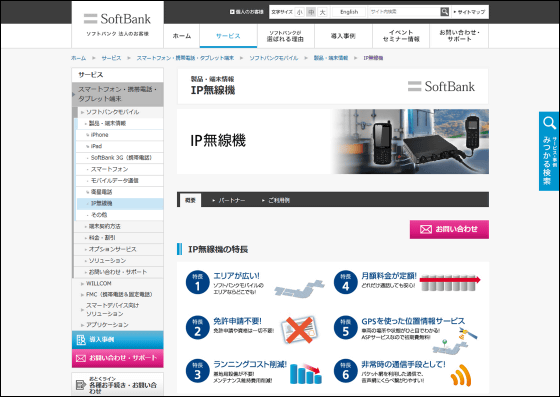Open 衛星電話 in the sidebar
This screenshot has height=397, width=560.
click(x=120, y=192)
